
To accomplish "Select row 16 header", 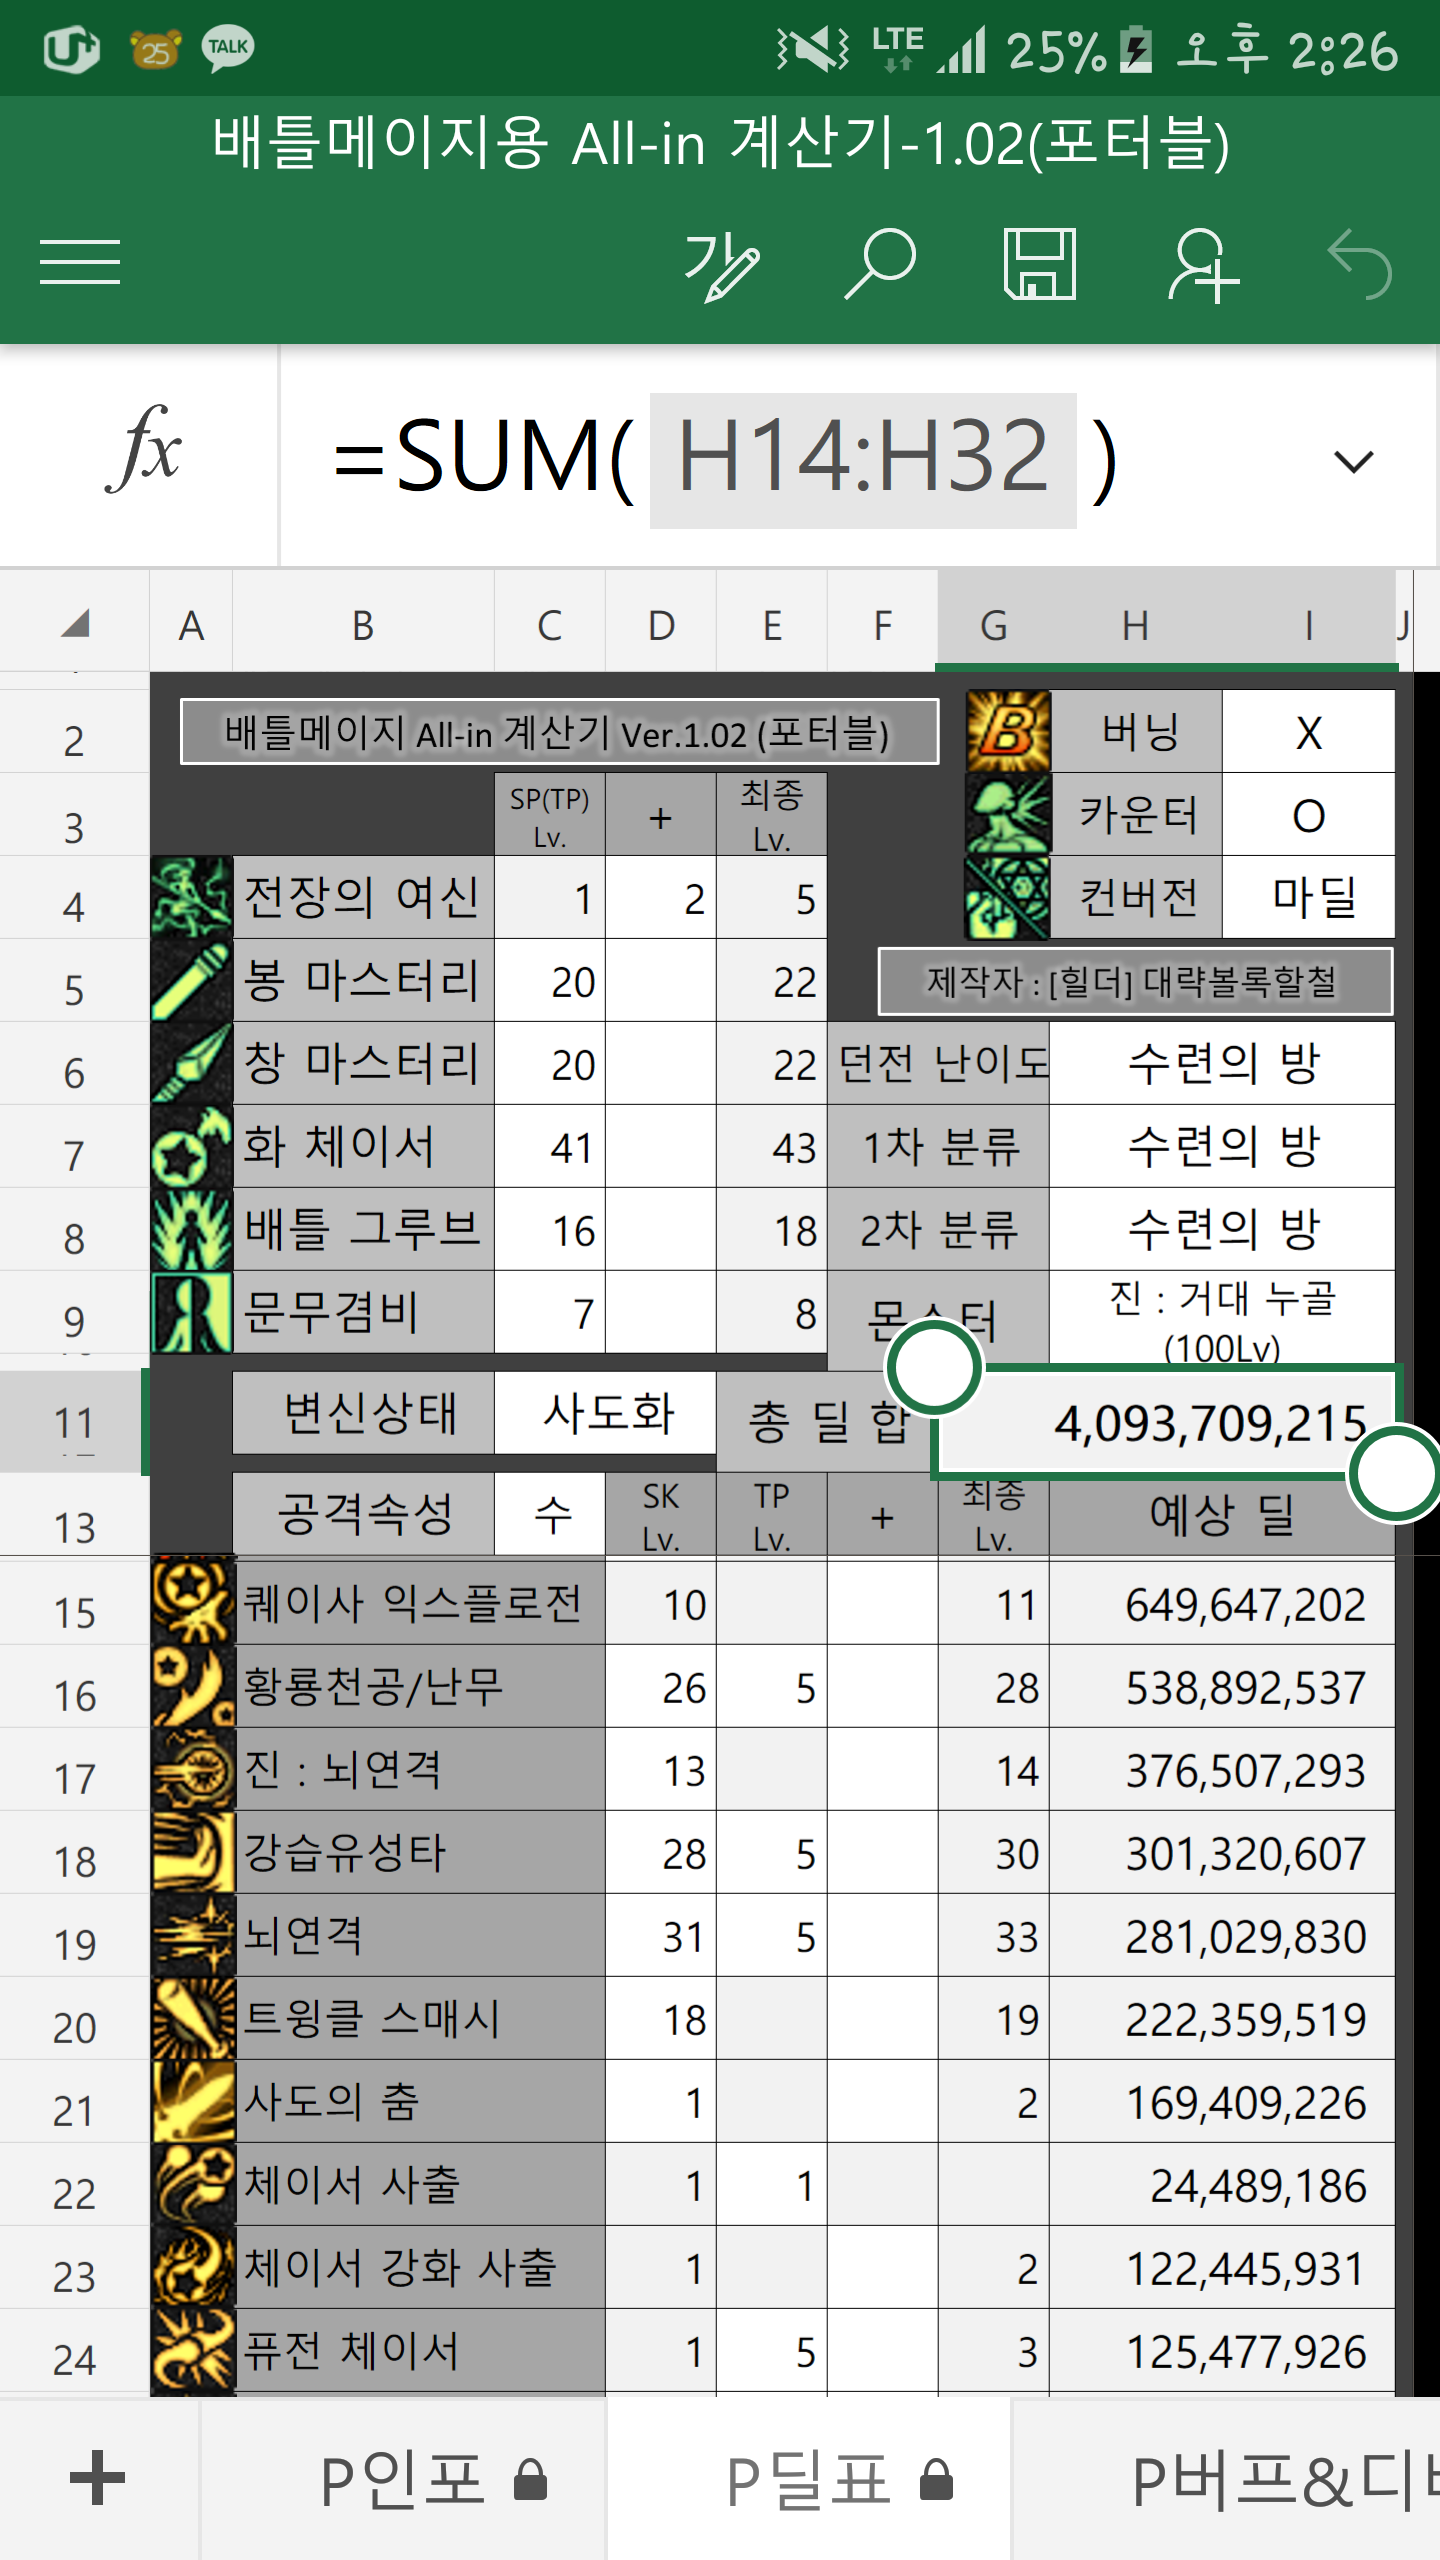I will [74, 1696].
